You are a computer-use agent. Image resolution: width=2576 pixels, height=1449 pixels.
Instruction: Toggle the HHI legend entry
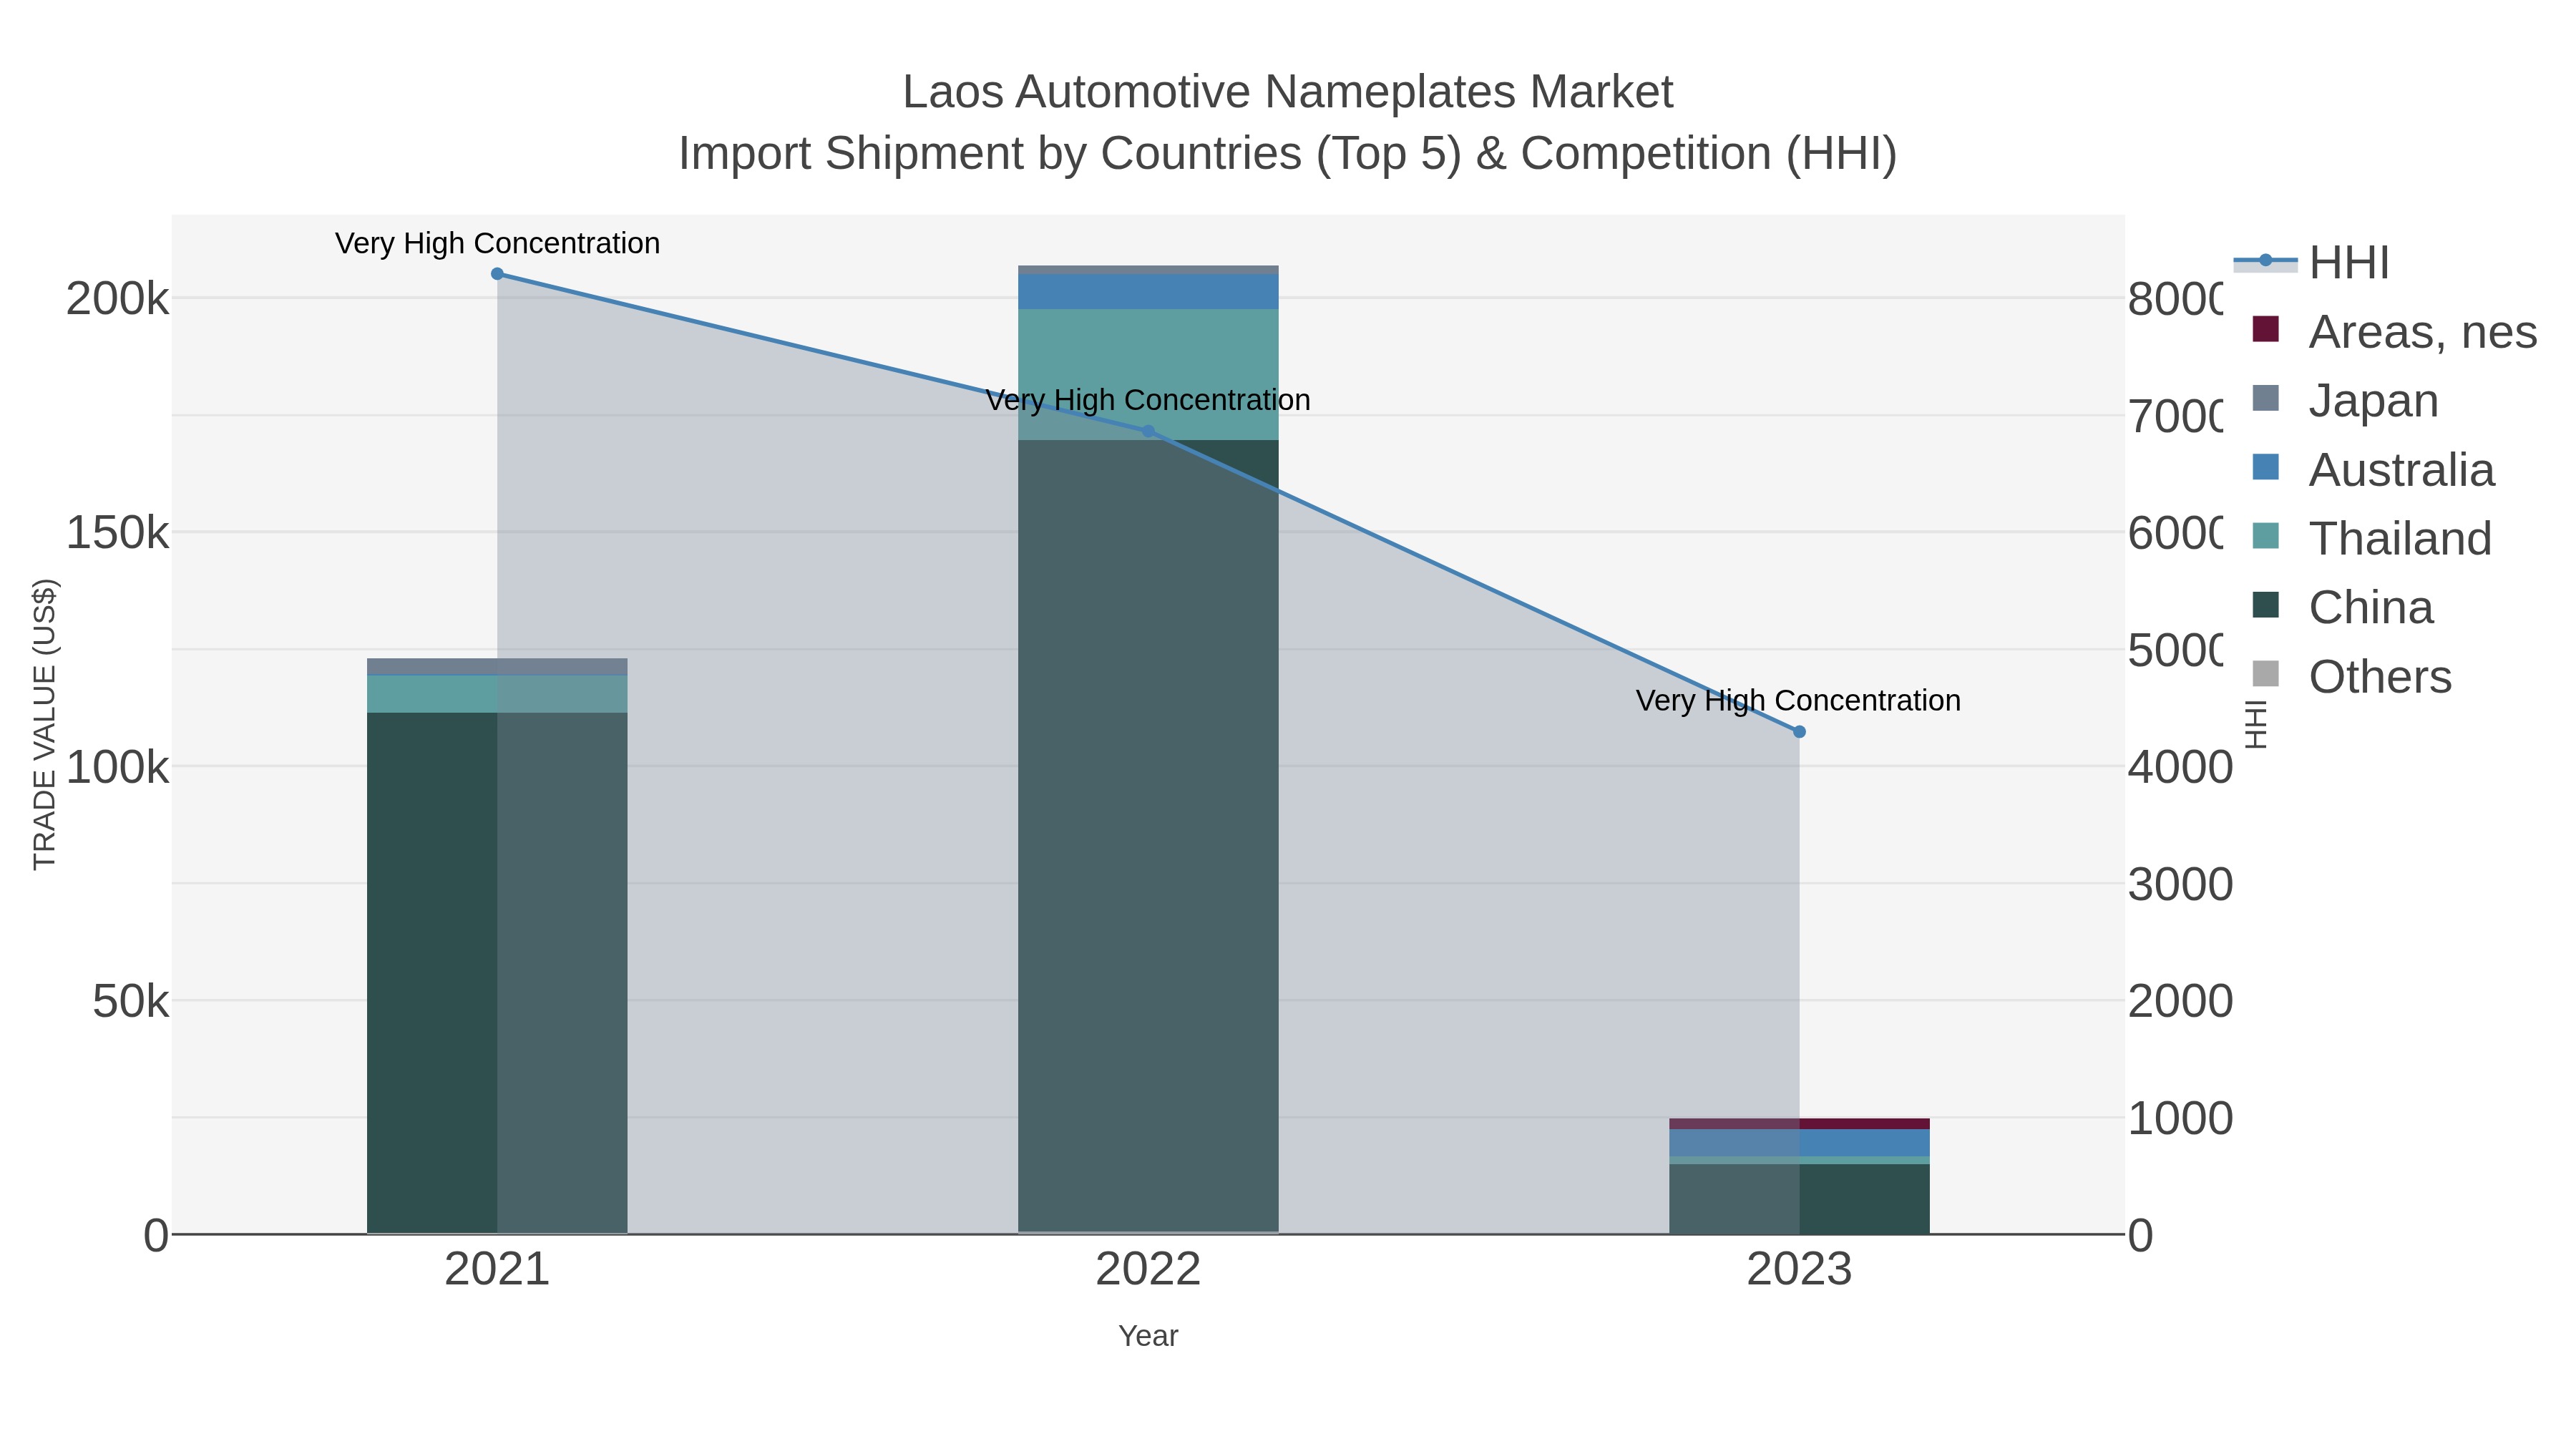click(2311, 263)
